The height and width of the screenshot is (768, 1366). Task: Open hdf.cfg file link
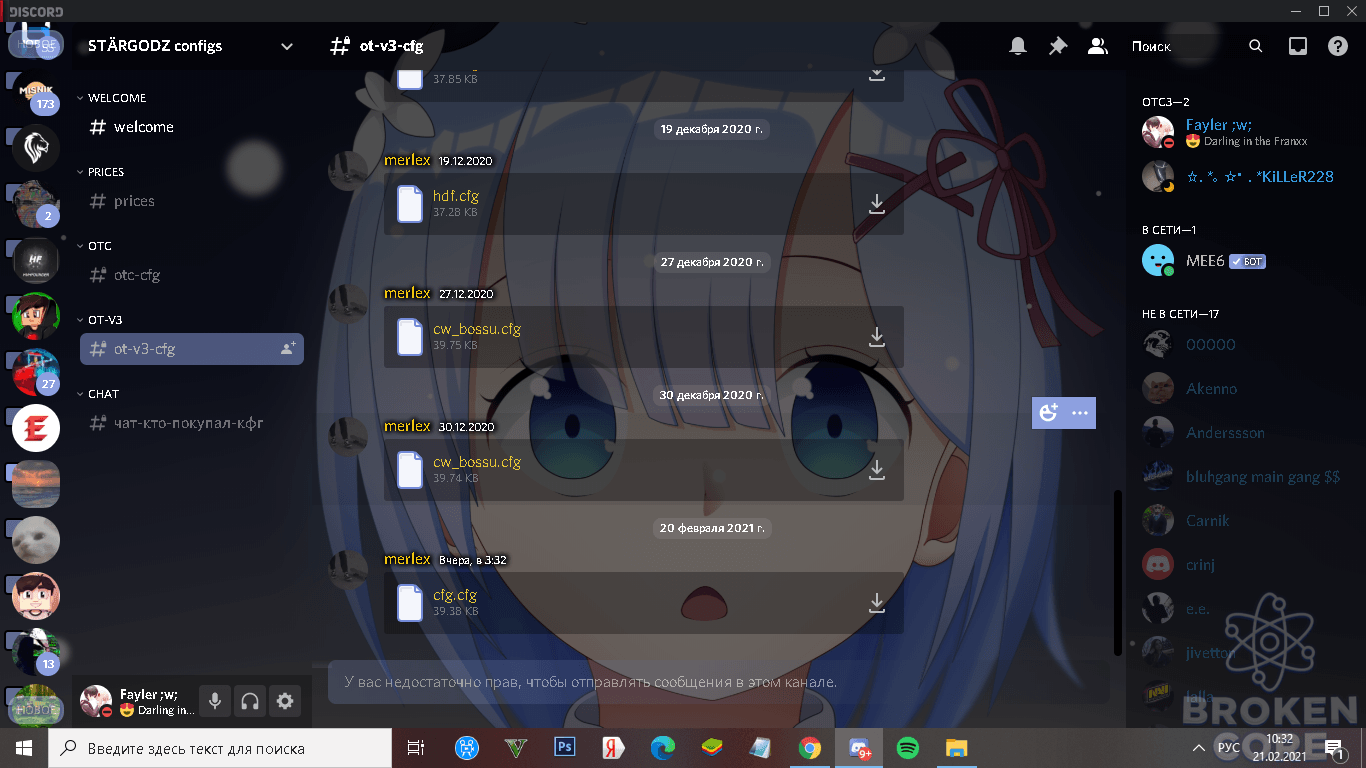[x=456, y=196]
